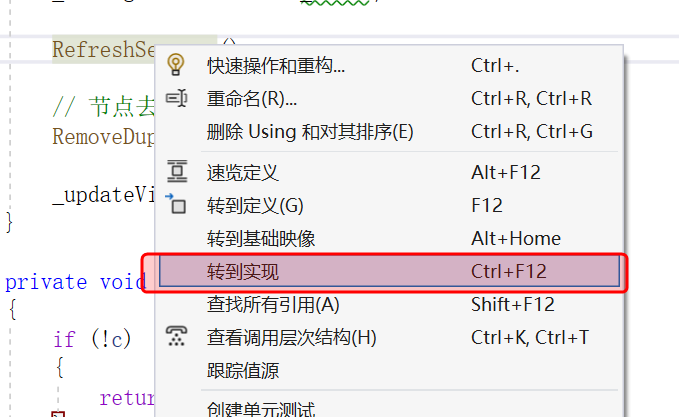Click the peek definition icon
This screenshot has width=679, height=417.
(x=177, y=171)
